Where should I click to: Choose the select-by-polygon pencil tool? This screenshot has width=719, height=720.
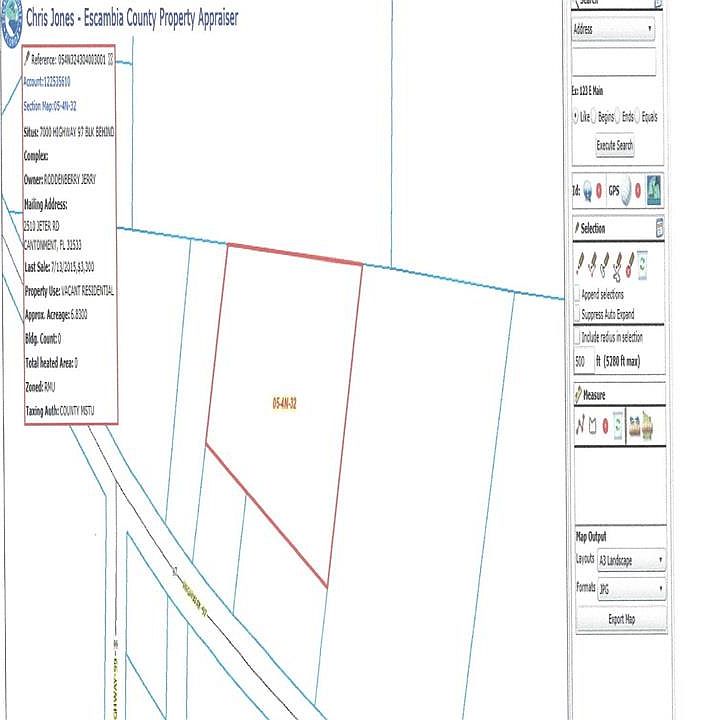pos(605,265)
